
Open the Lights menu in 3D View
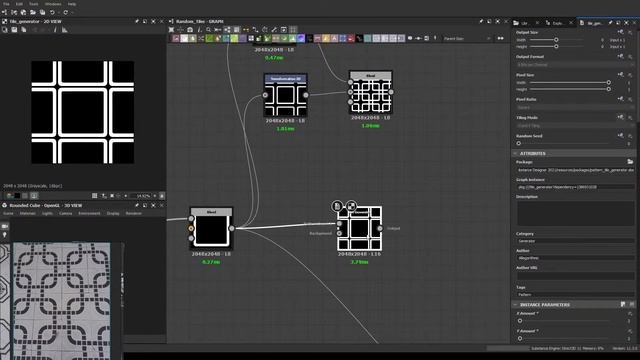coord(47,213)
